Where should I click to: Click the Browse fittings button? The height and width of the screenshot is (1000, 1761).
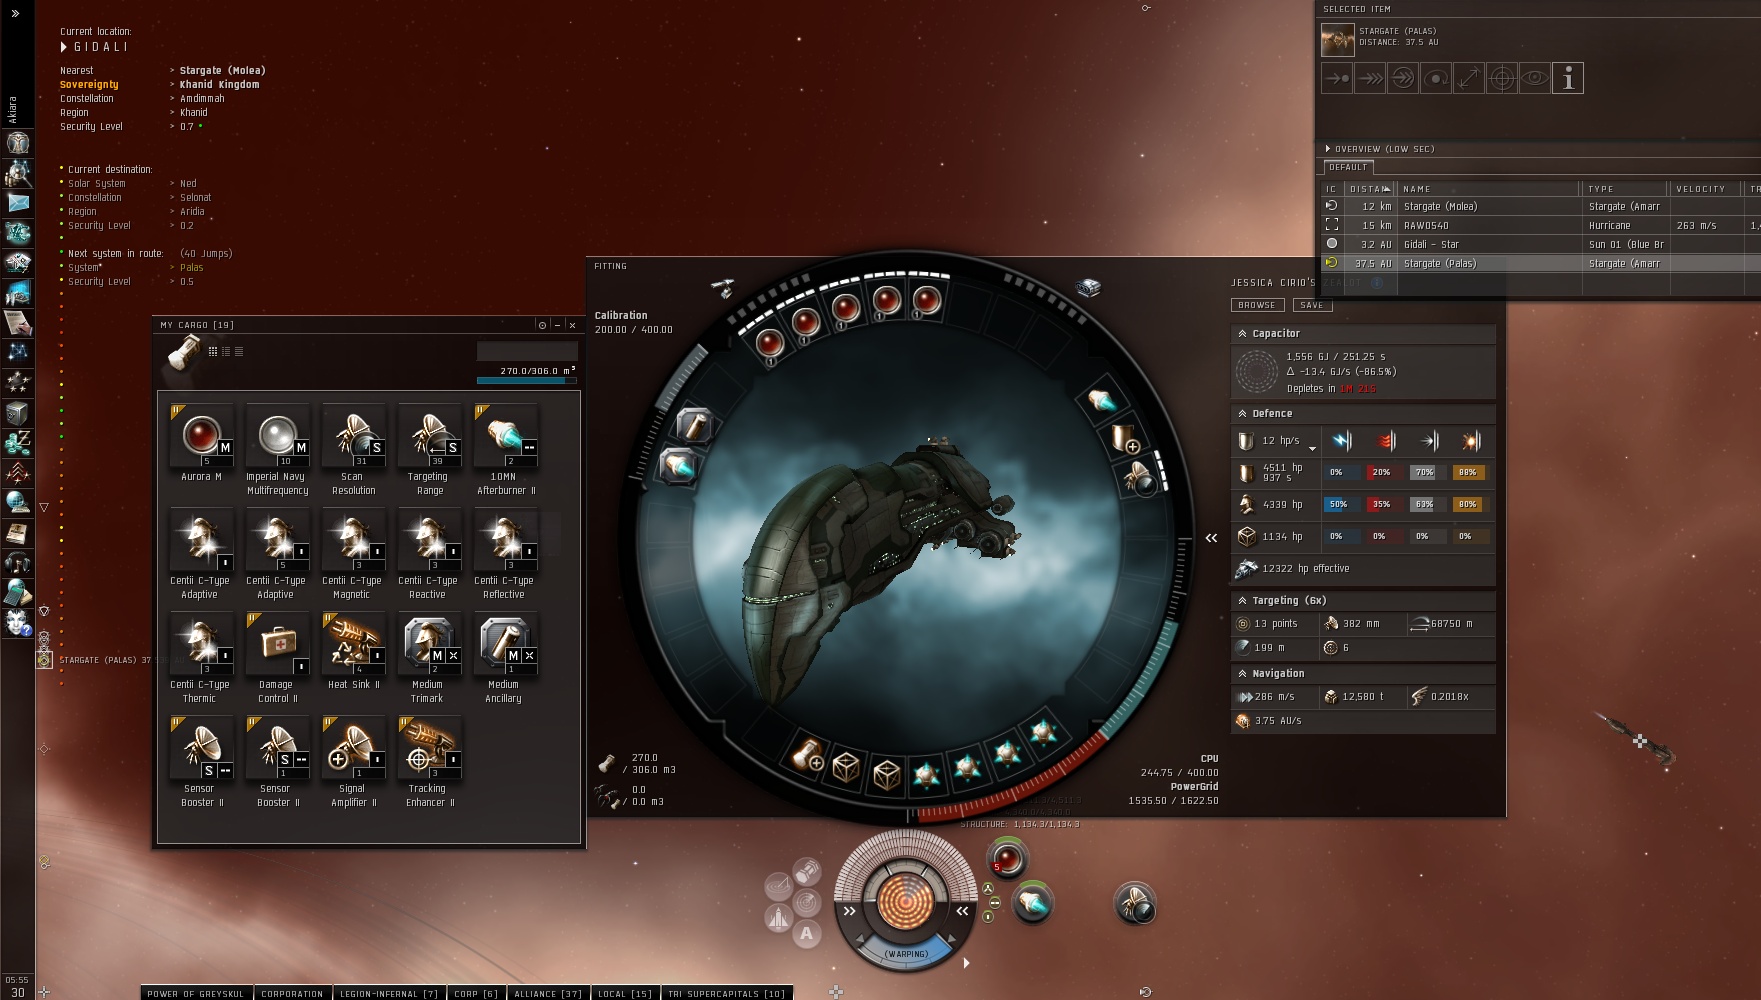(x=1257, y=305)
